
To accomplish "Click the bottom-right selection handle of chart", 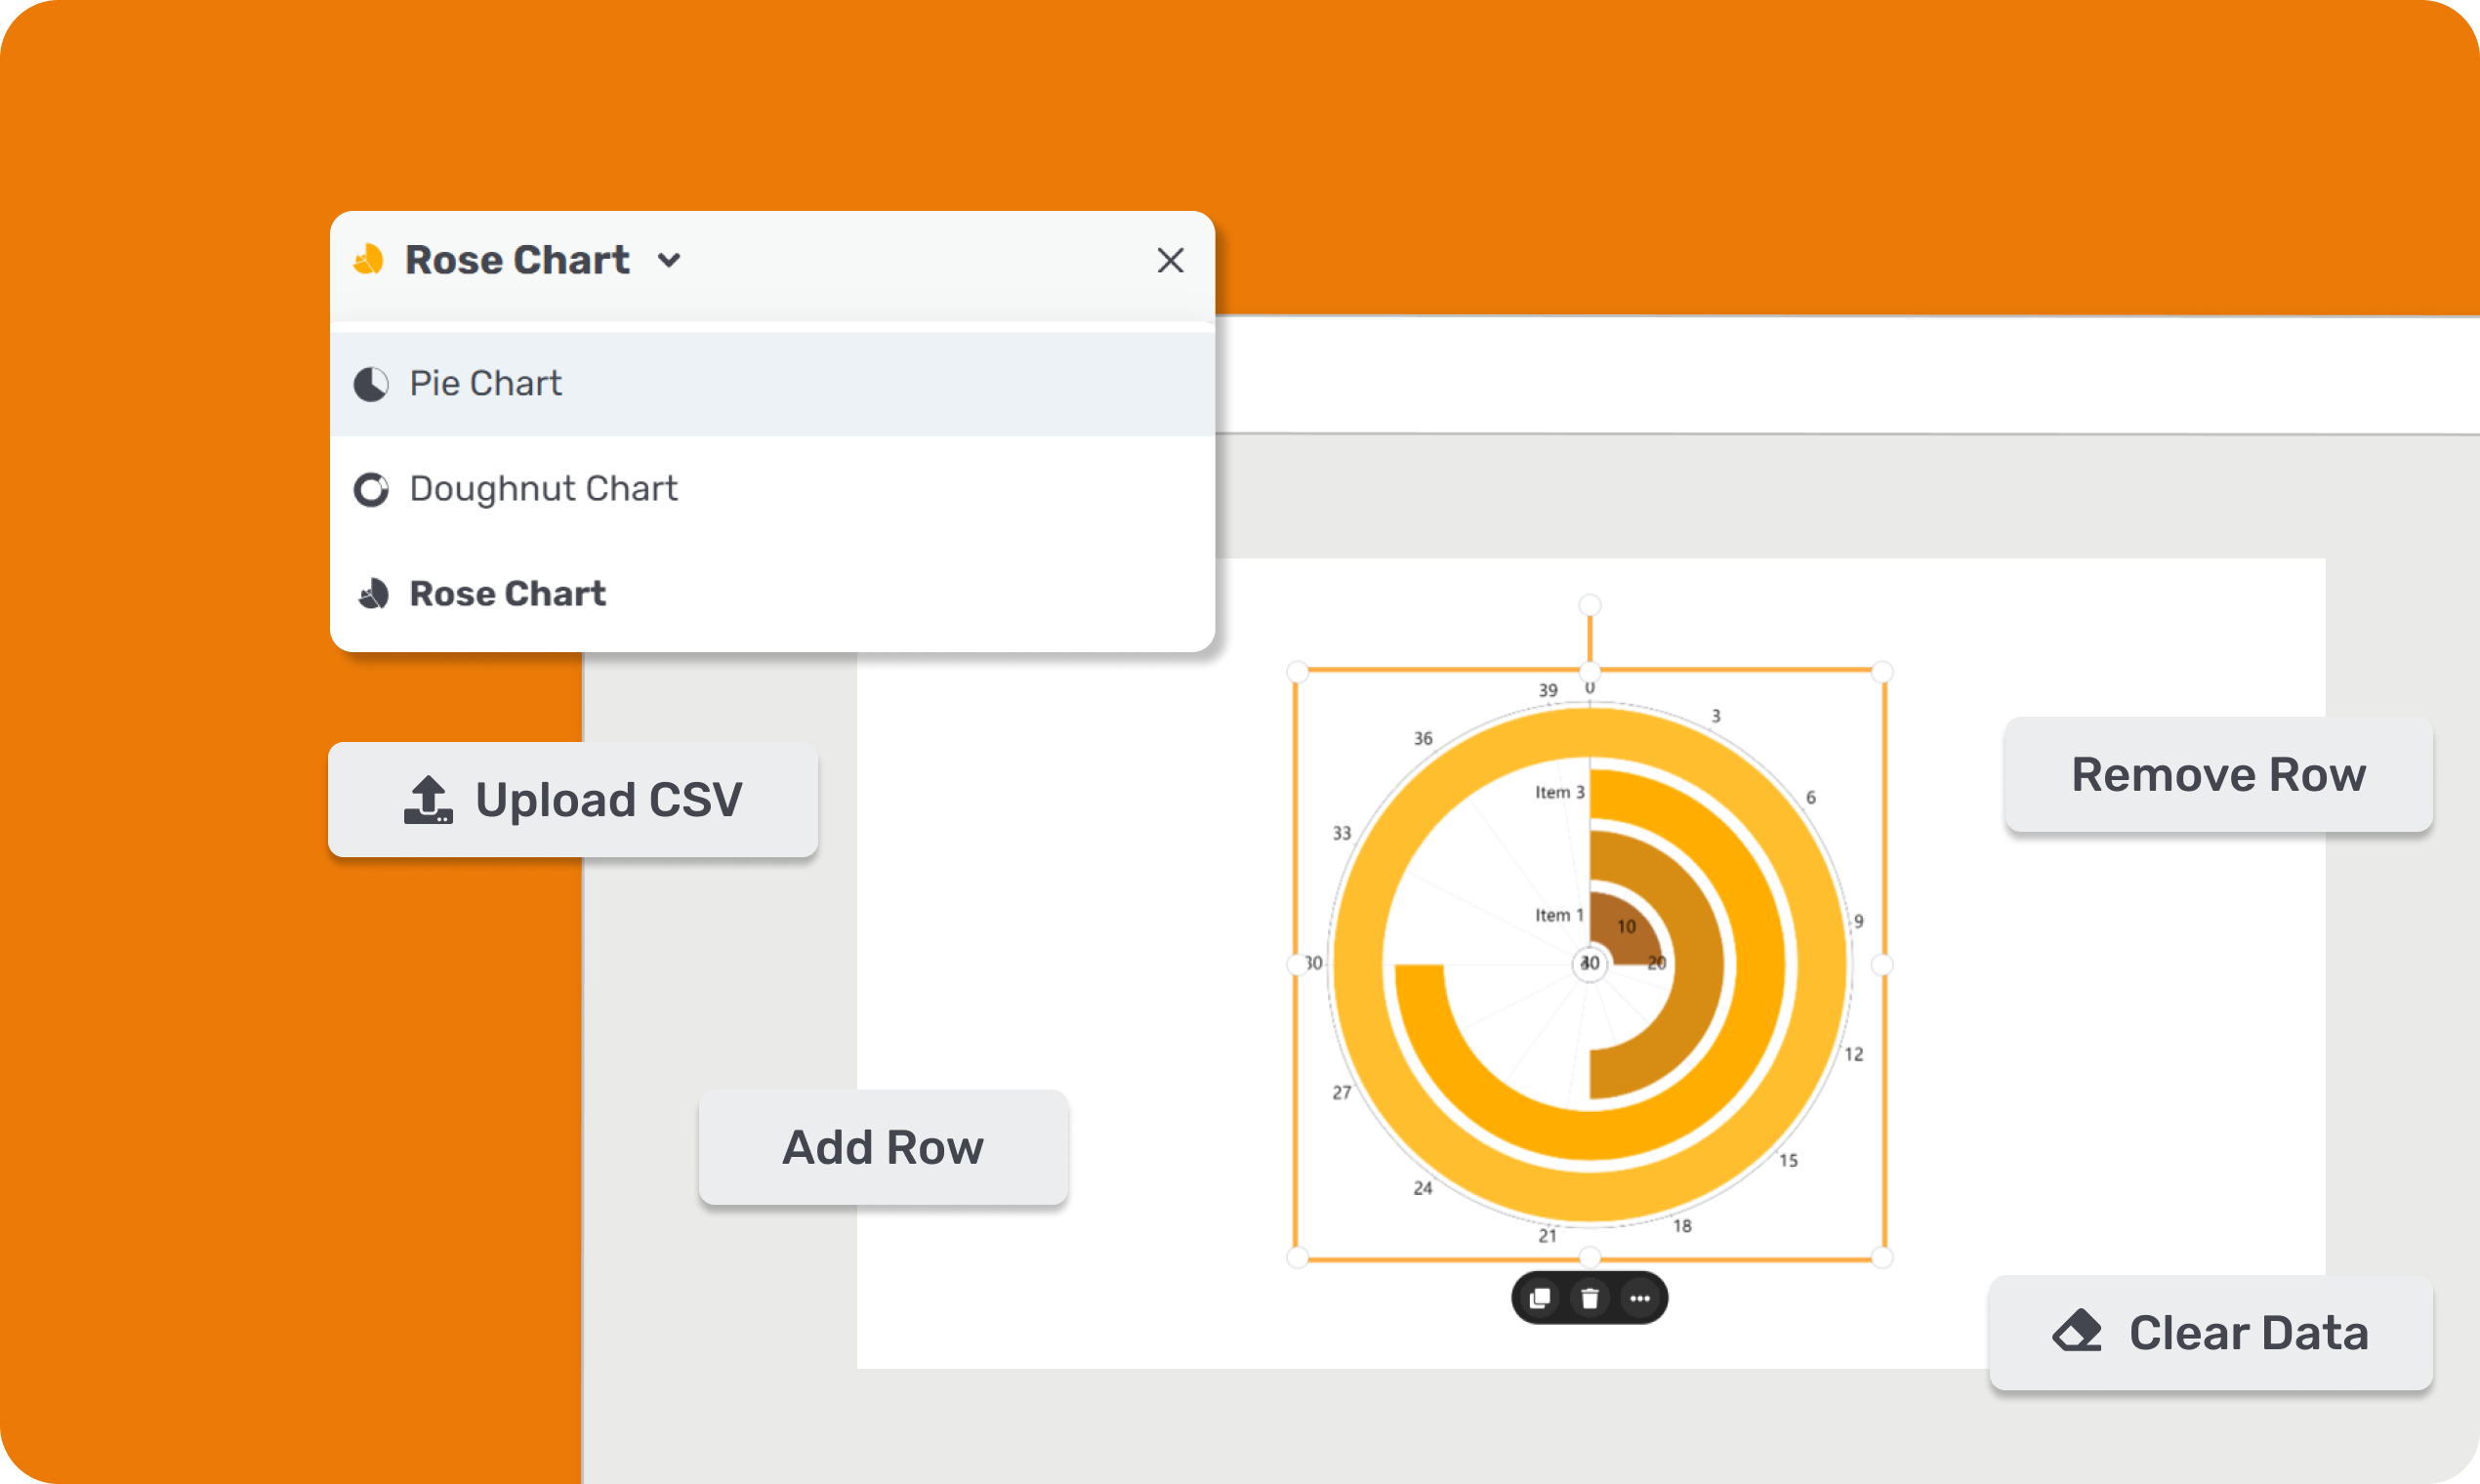I will tap(1882, 1257).
